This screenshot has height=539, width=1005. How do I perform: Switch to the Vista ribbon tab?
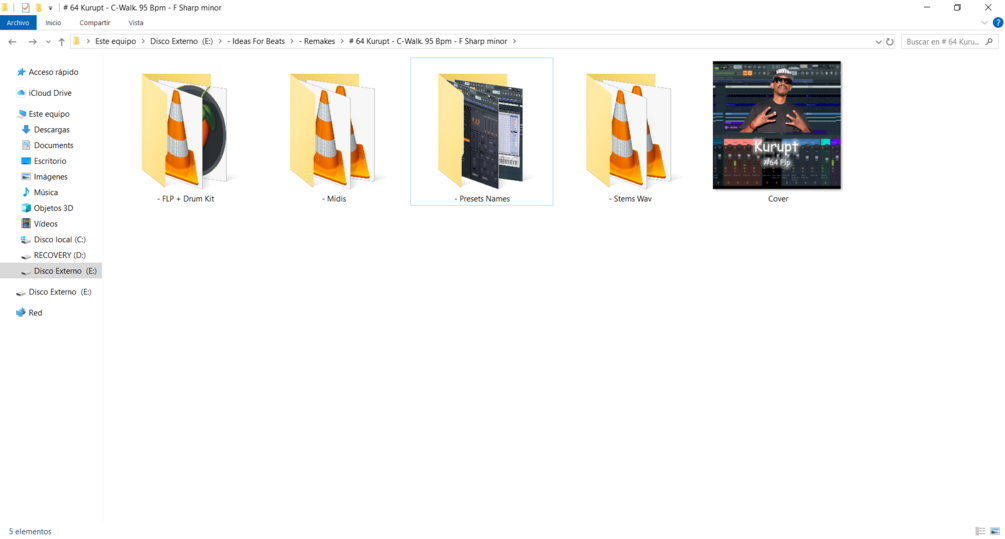[136, 22]
